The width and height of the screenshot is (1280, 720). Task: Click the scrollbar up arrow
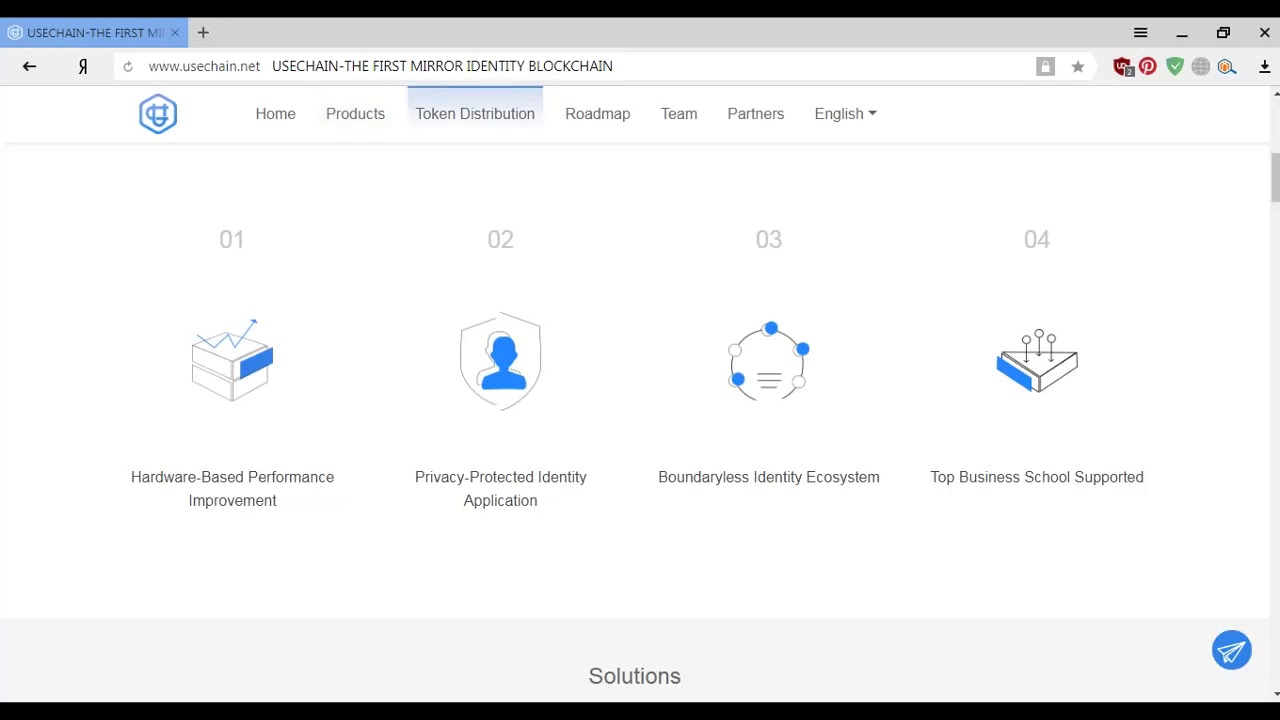(1275, 94)
